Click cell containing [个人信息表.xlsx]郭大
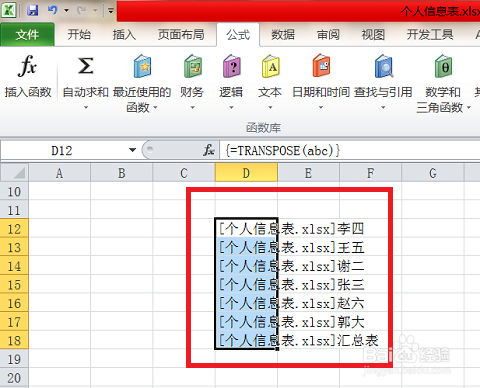Image resolution: width=480 pixels, height=388 pixels. click(x=246, y=322)
